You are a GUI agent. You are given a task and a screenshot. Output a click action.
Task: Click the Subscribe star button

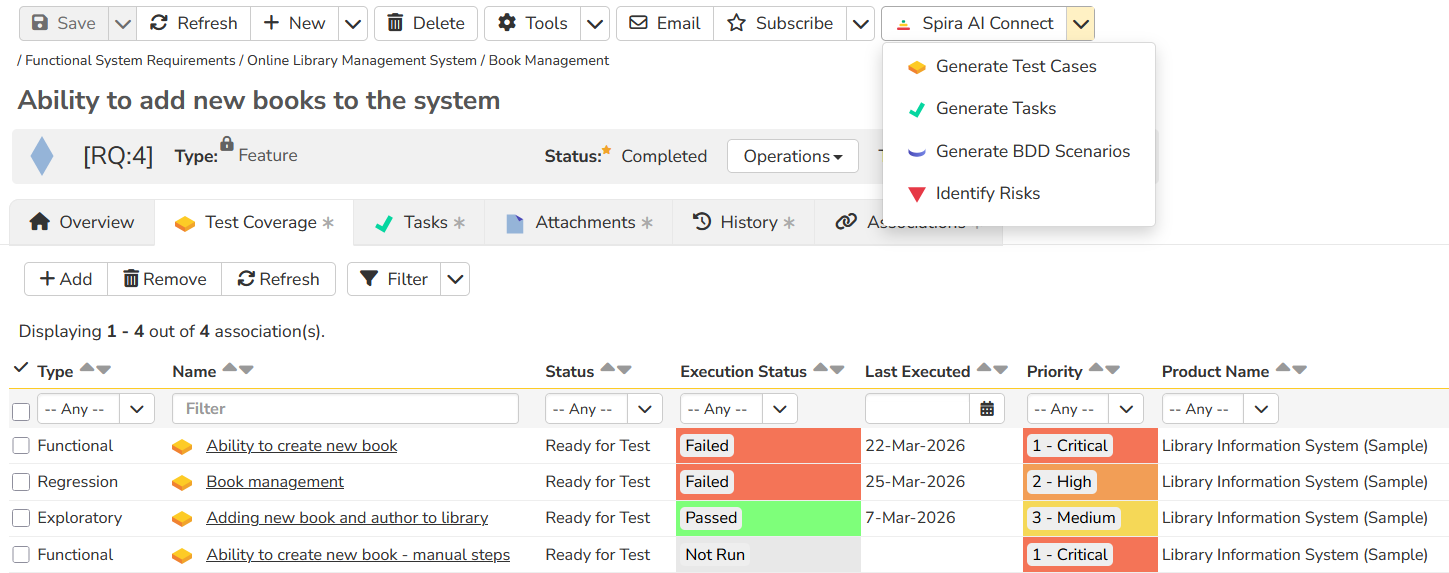(779, 23)
